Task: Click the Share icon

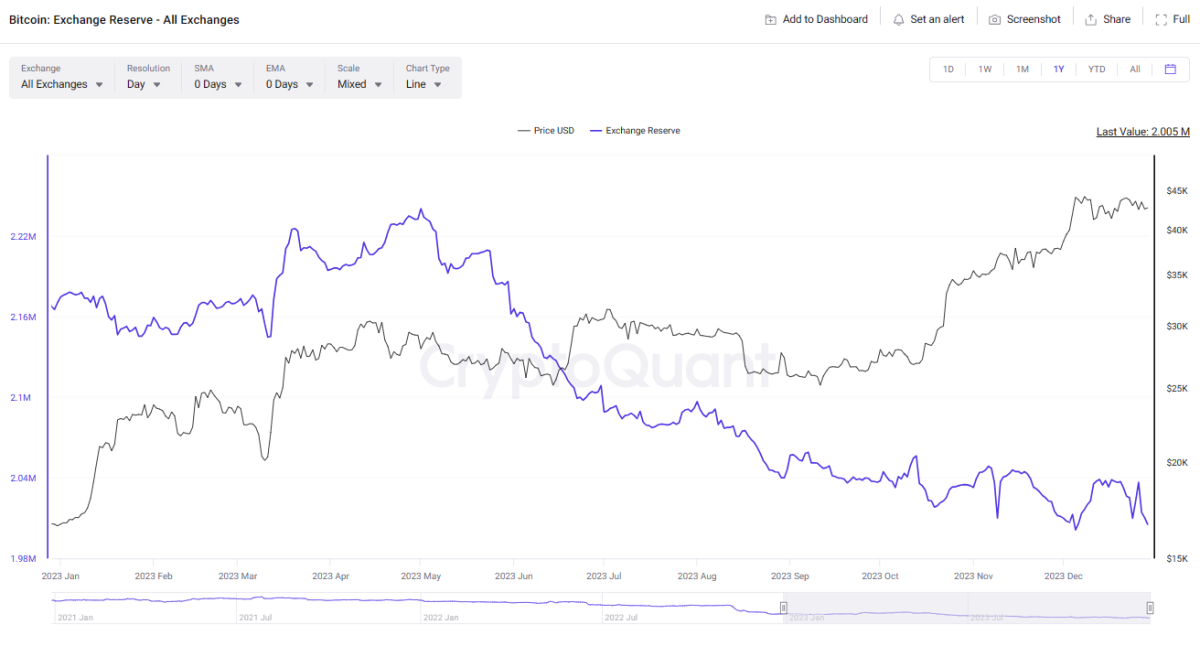Action: [x=1091, y=20]
